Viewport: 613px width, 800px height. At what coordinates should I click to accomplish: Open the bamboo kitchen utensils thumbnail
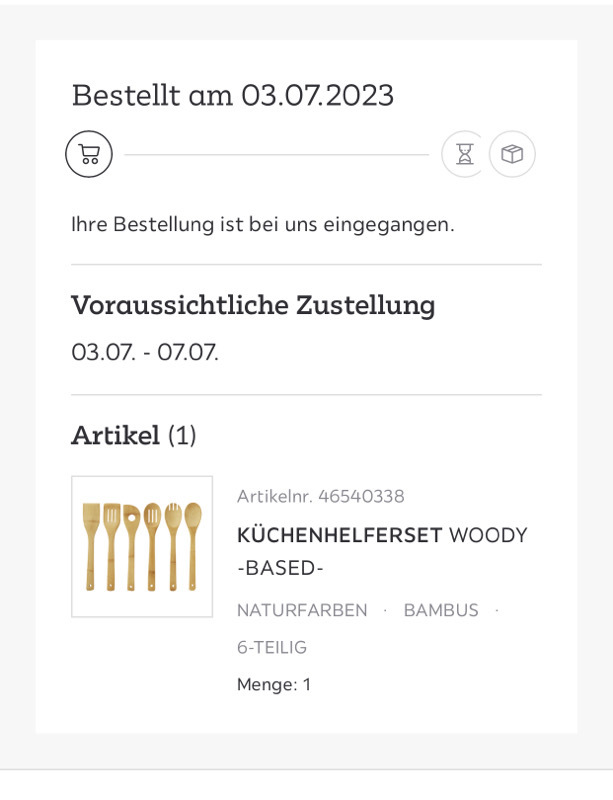(x=142, y=546)
